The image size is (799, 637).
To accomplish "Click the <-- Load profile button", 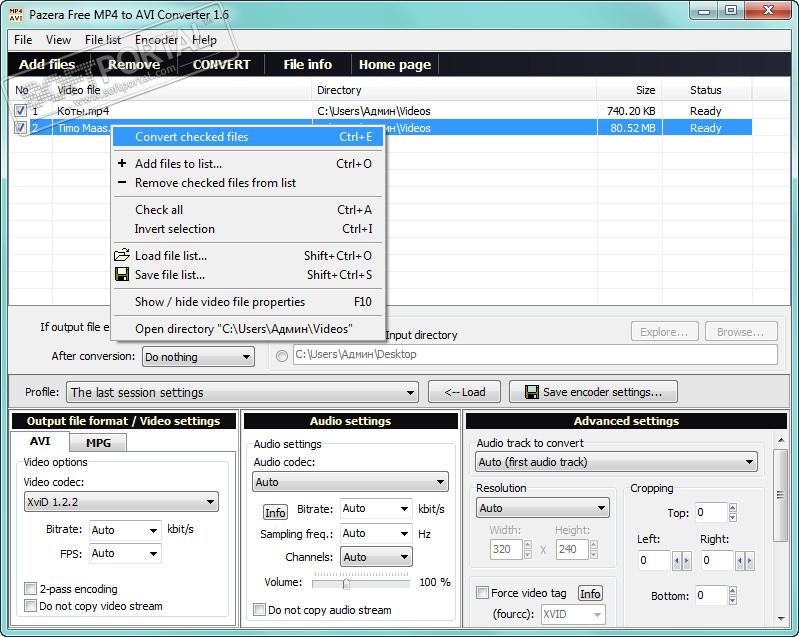I will click(x=464, y=392).
